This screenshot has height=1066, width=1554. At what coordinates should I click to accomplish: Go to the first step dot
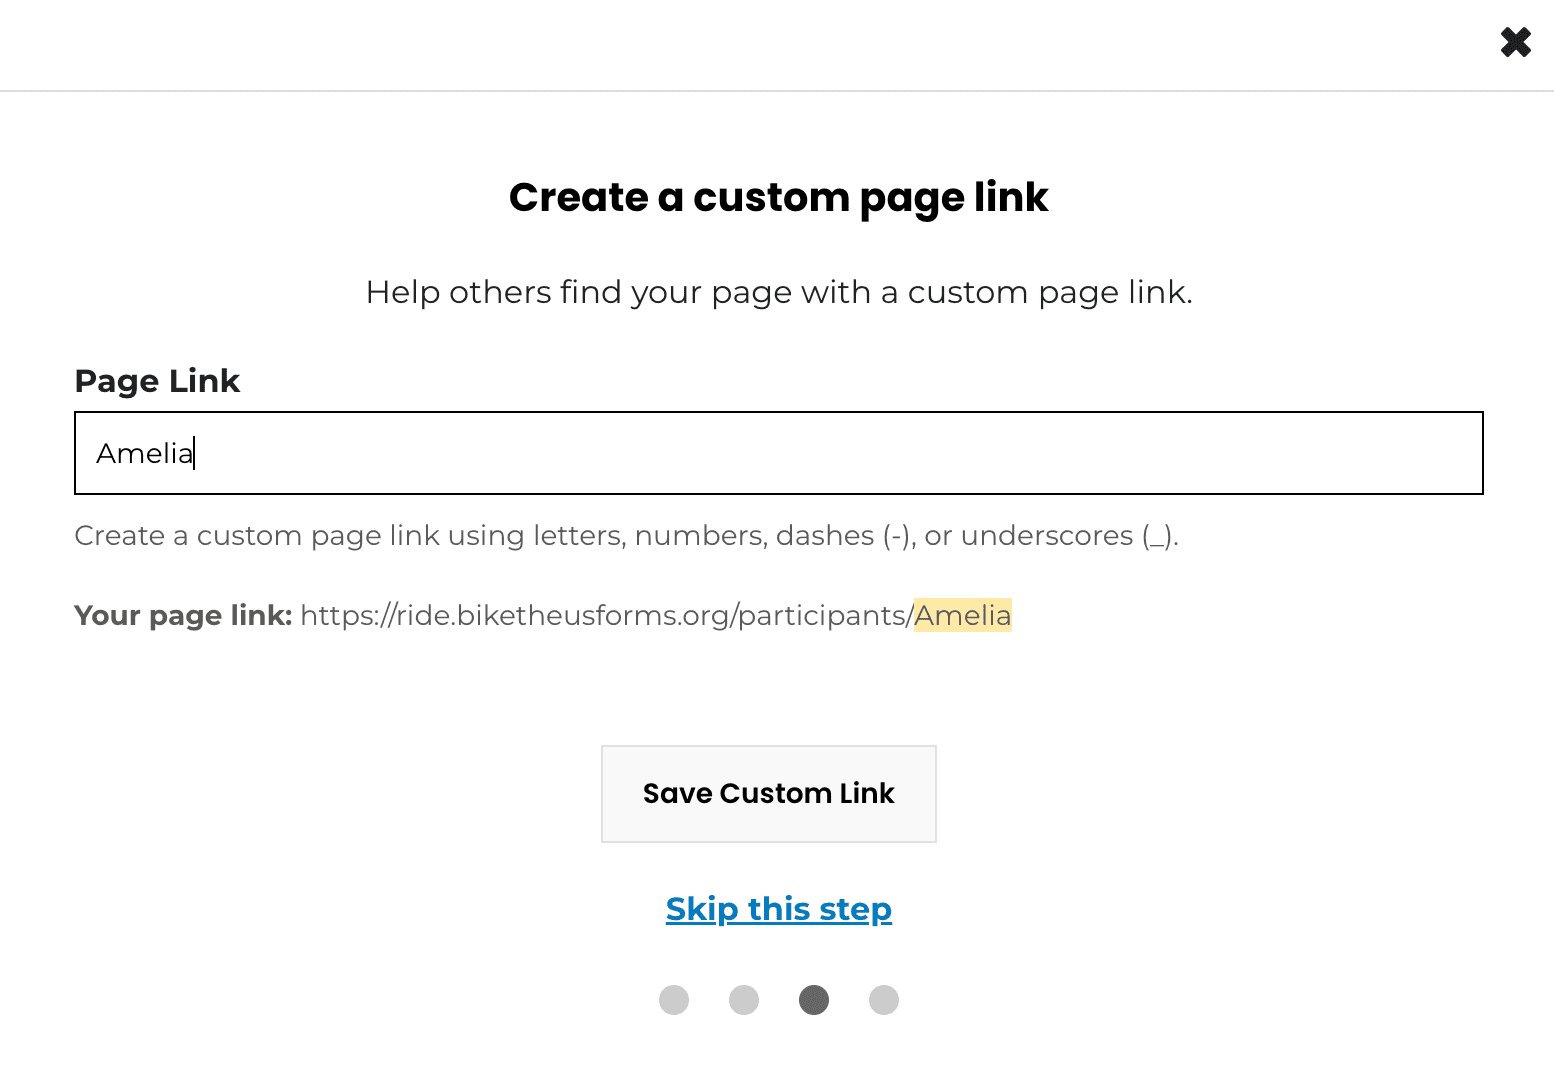pos(674,1000)
